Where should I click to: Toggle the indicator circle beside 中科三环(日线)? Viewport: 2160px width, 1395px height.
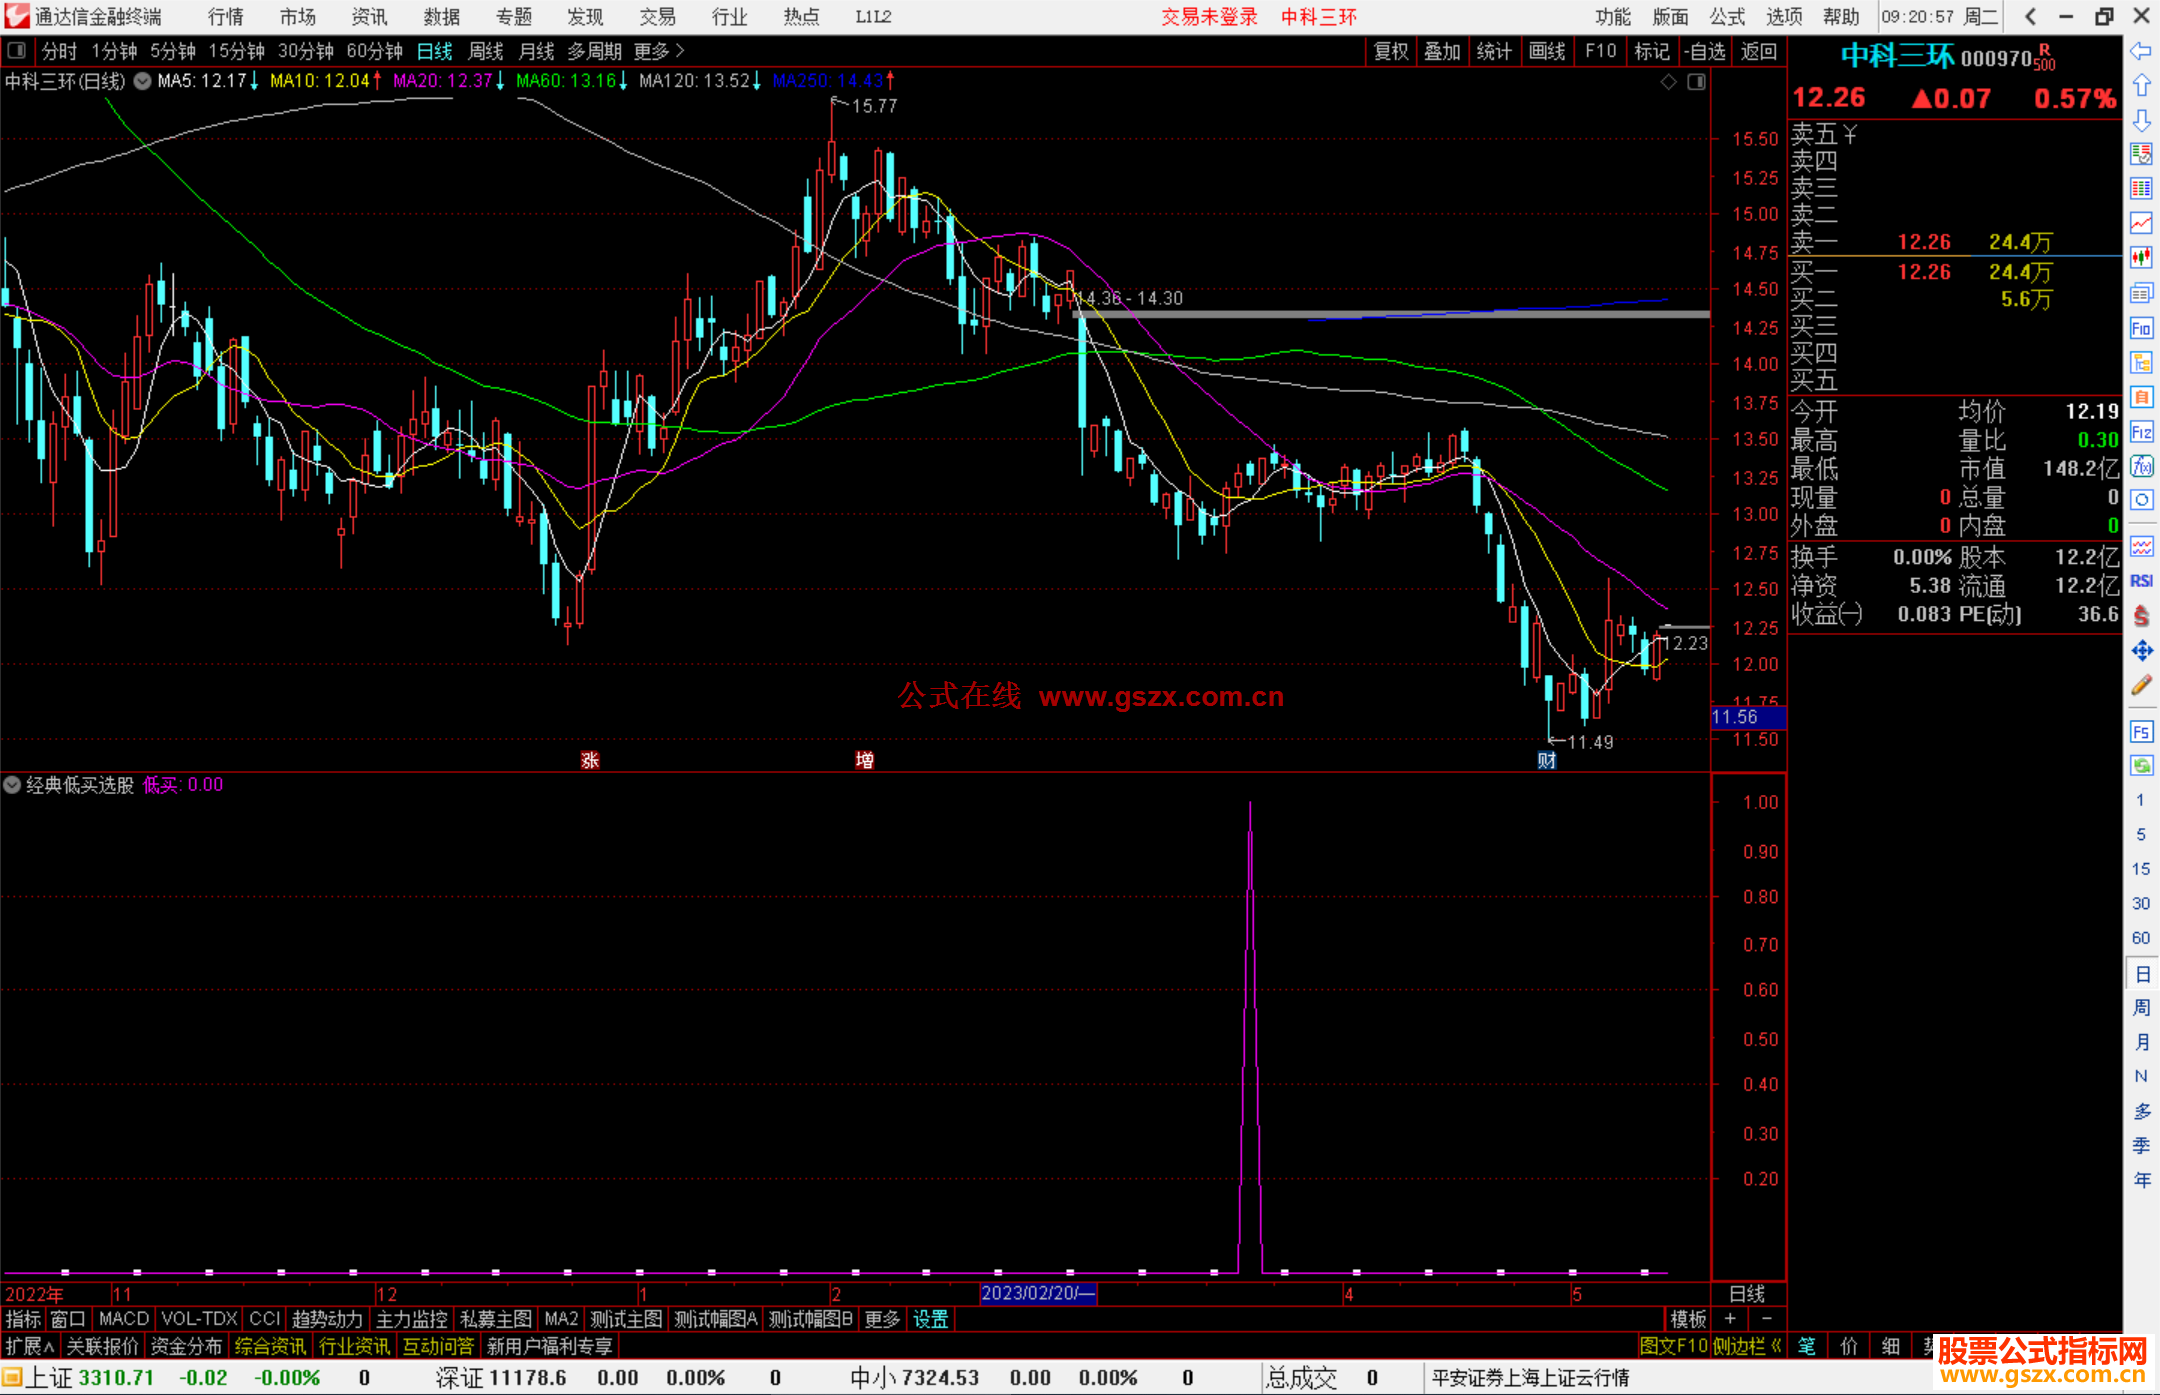(143, 81)
